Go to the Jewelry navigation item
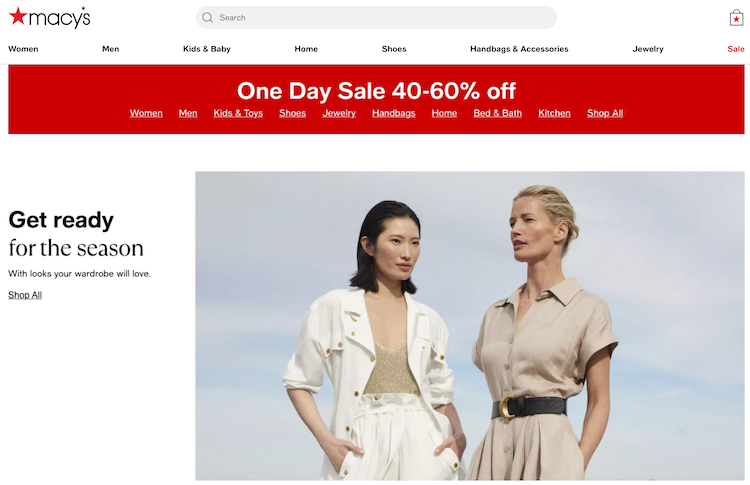The height and width of the screenshot is (485, 750). pyautogui.click(x=648, y=49)
